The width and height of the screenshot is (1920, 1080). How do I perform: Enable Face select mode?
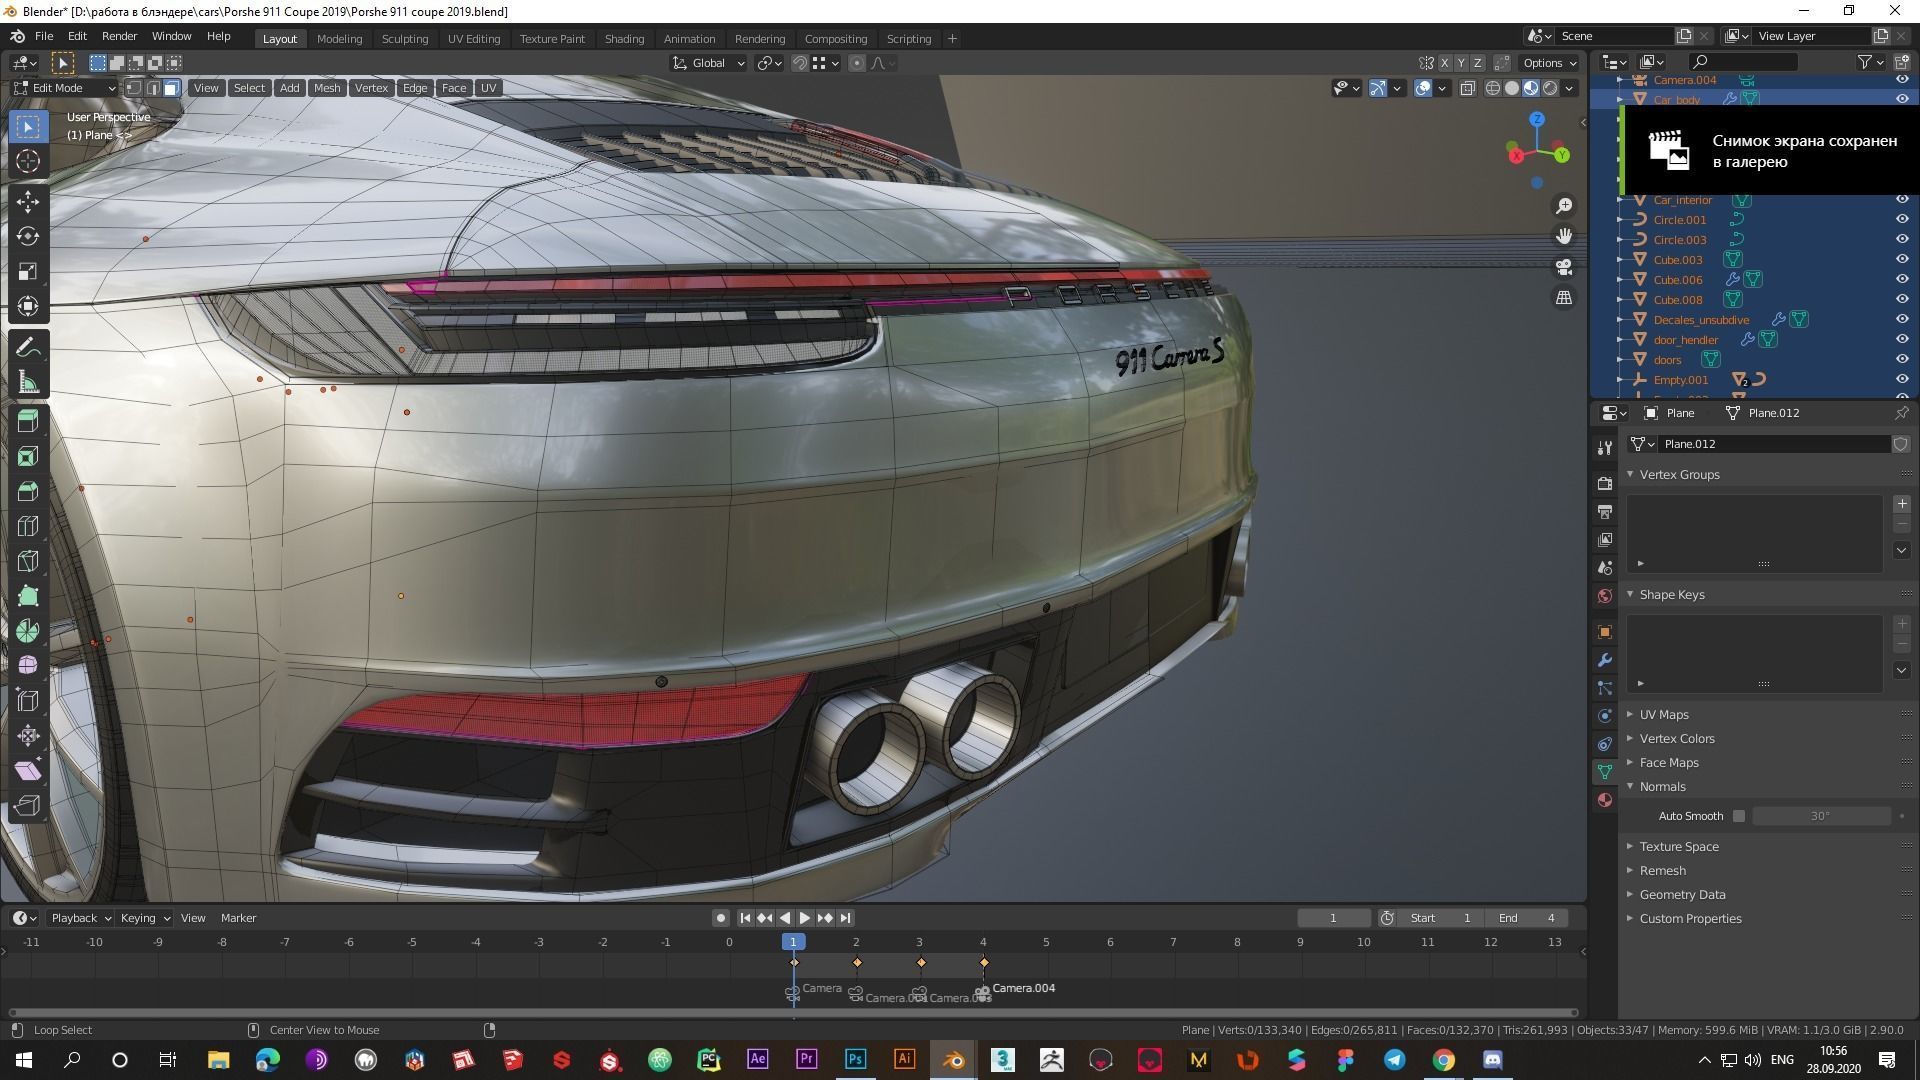172,88
